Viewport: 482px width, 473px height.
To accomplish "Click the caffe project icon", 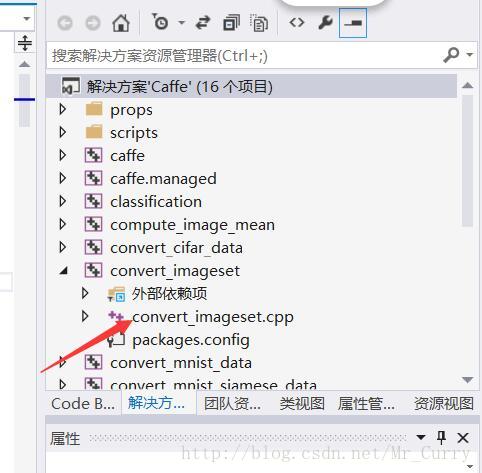I will point(94,155).
